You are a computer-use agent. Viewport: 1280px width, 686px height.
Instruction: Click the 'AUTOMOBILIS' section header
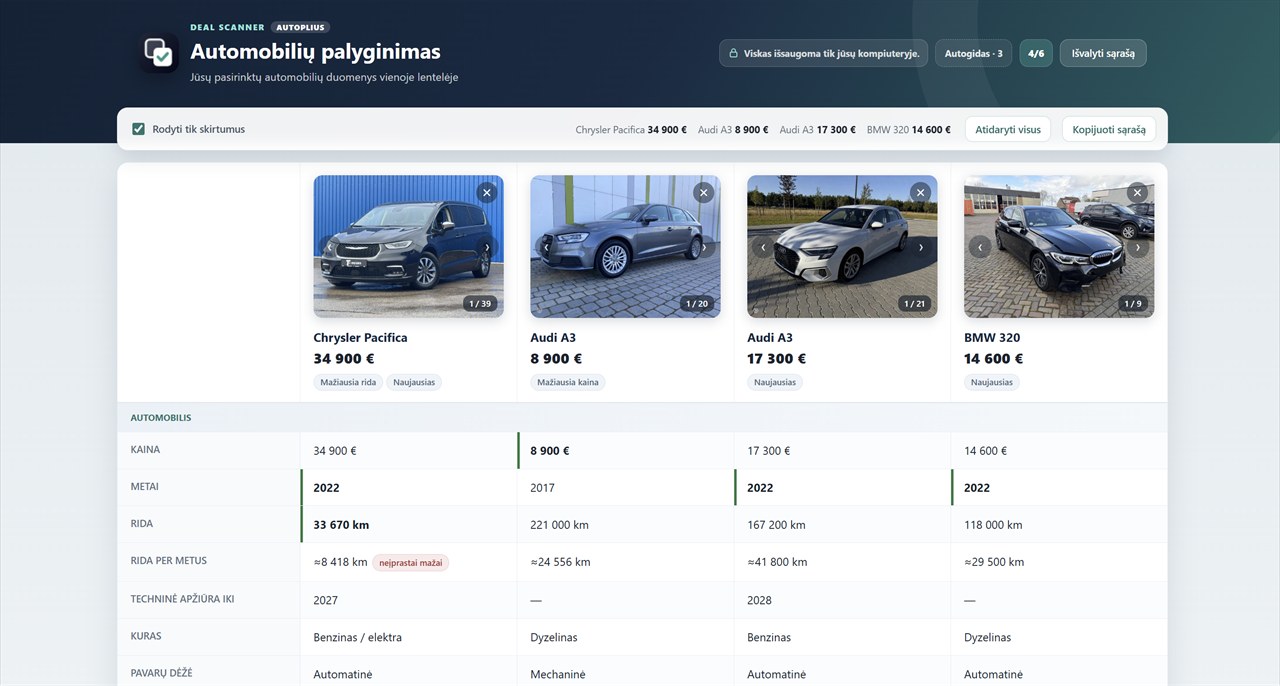(161, 417)
